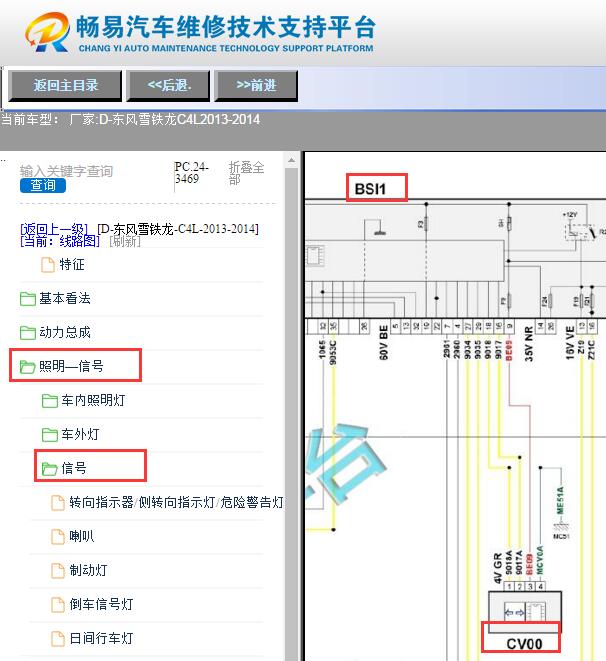
Task: Focus the 输入关键字查询 search field
Action: 67,171
